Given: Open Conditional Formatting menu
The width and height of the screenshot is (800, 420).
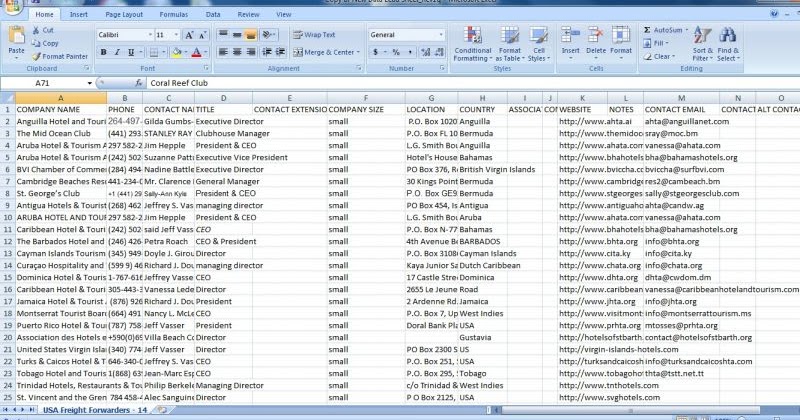Looking at the screenshot, I should pos(472,44).
